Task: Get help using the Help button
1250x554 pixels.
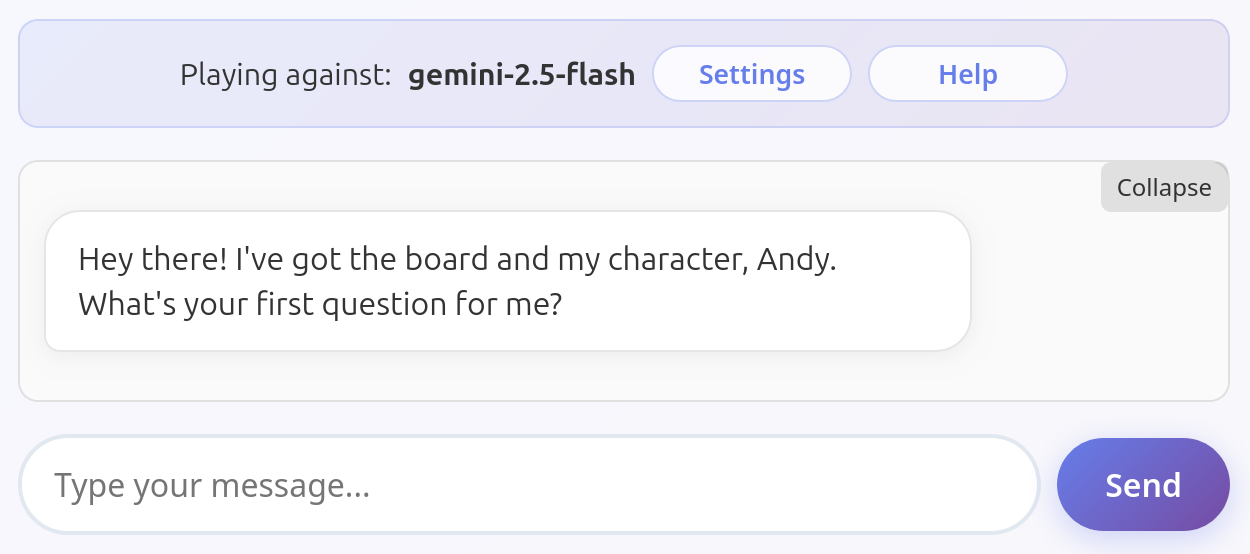Action: pyautogui.click(x=967, y=74)
